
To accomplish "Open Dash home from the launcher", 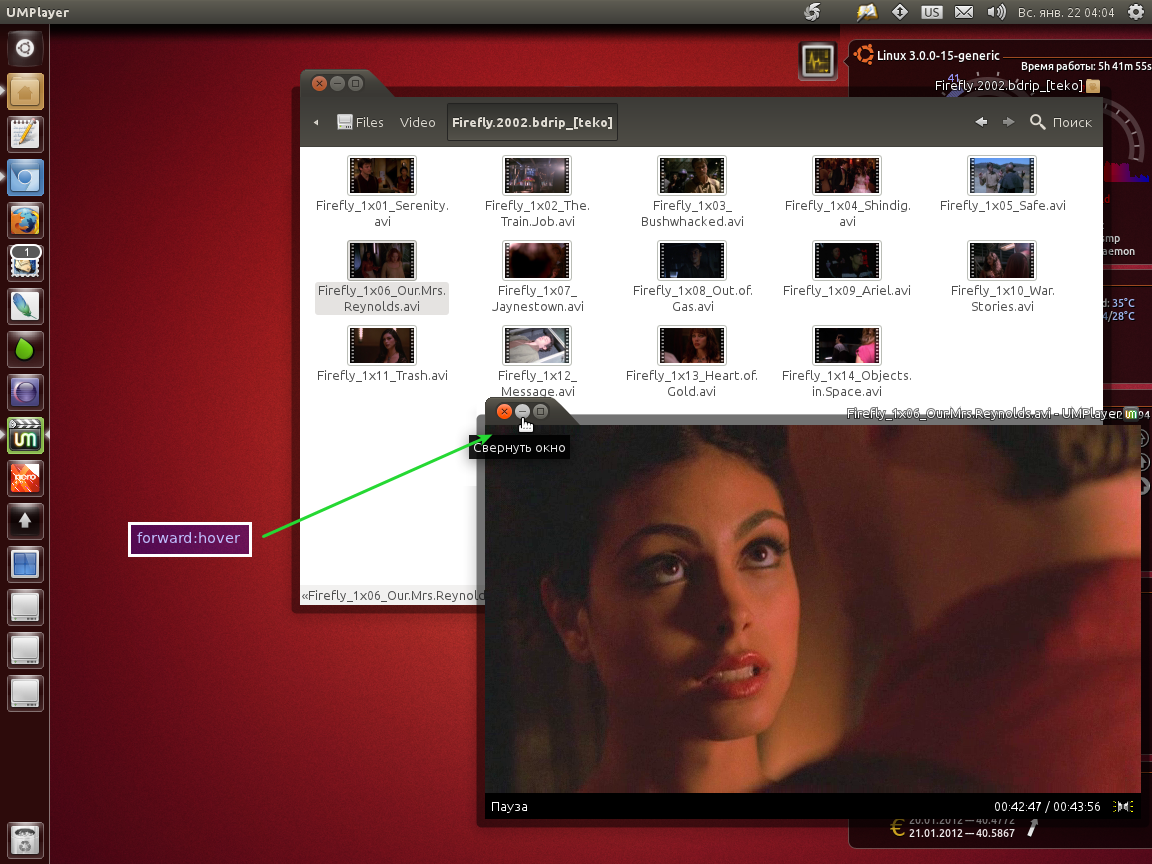I will 25,48.
